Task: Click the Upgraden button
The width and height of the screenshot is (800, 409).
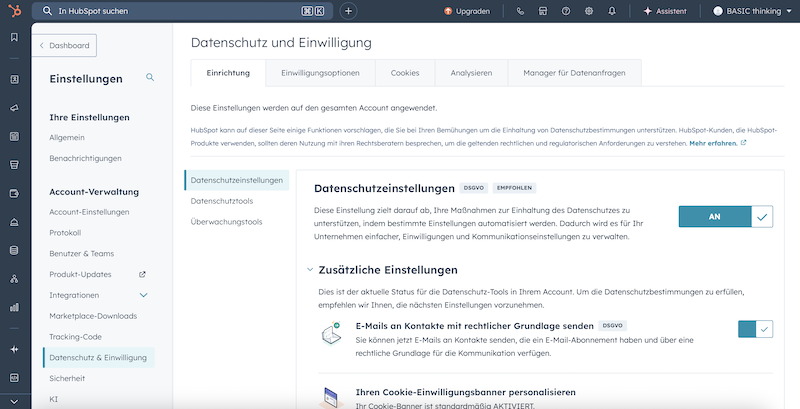Action: point(467,11)
